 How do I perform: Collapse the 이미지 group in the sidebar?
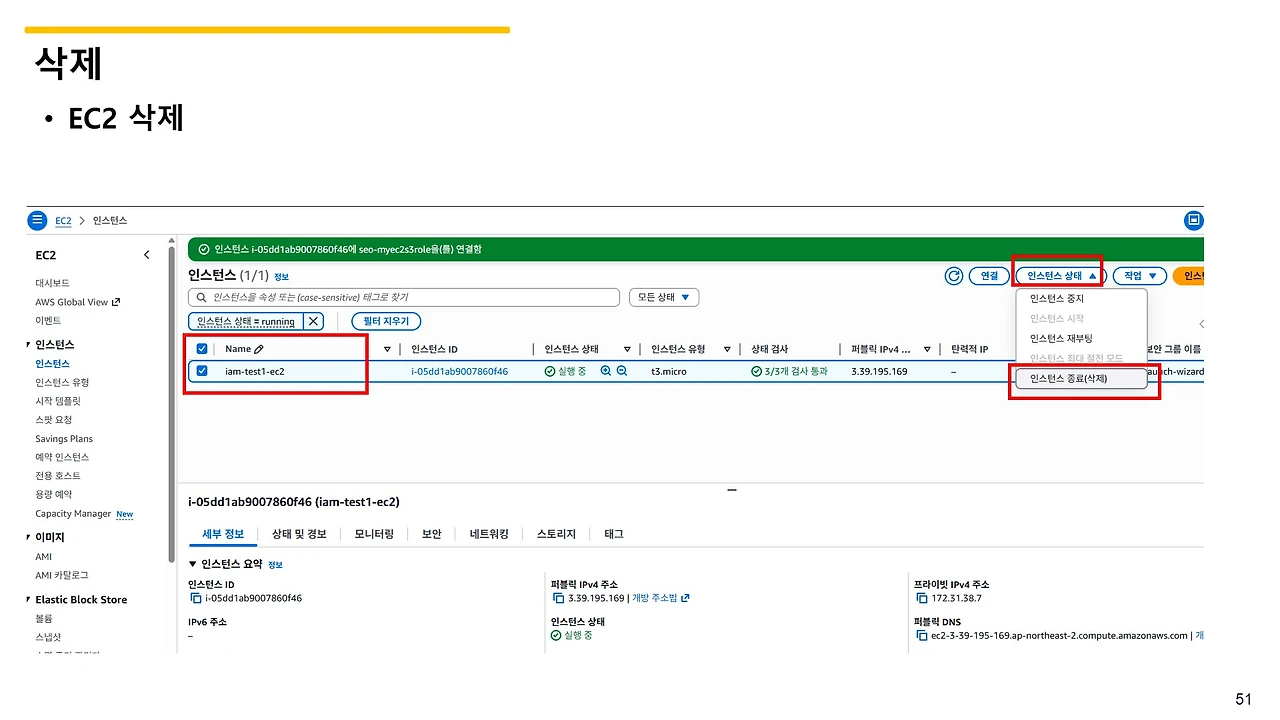[x=28, y=537]
